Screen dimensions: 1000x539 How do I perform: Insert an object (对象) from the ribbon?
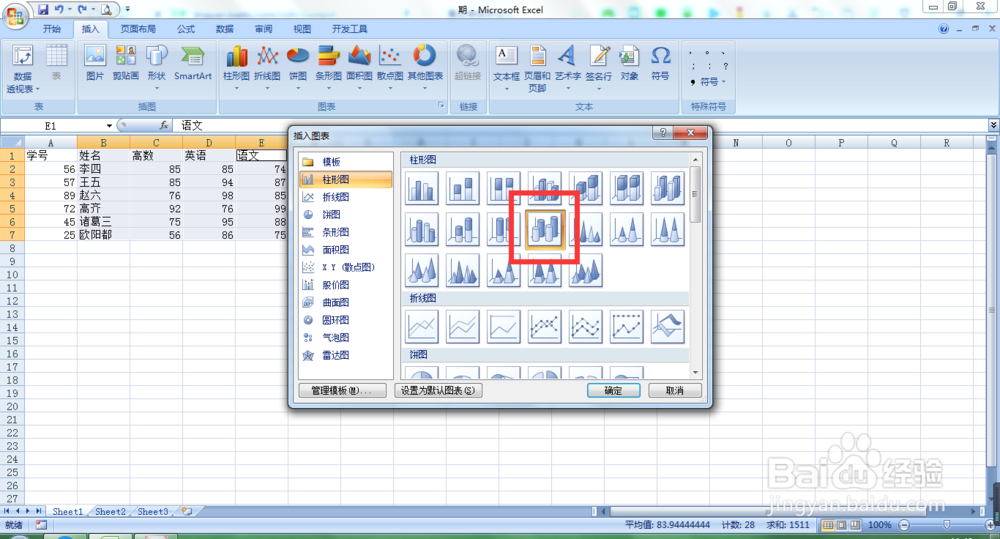click(629, 63)
